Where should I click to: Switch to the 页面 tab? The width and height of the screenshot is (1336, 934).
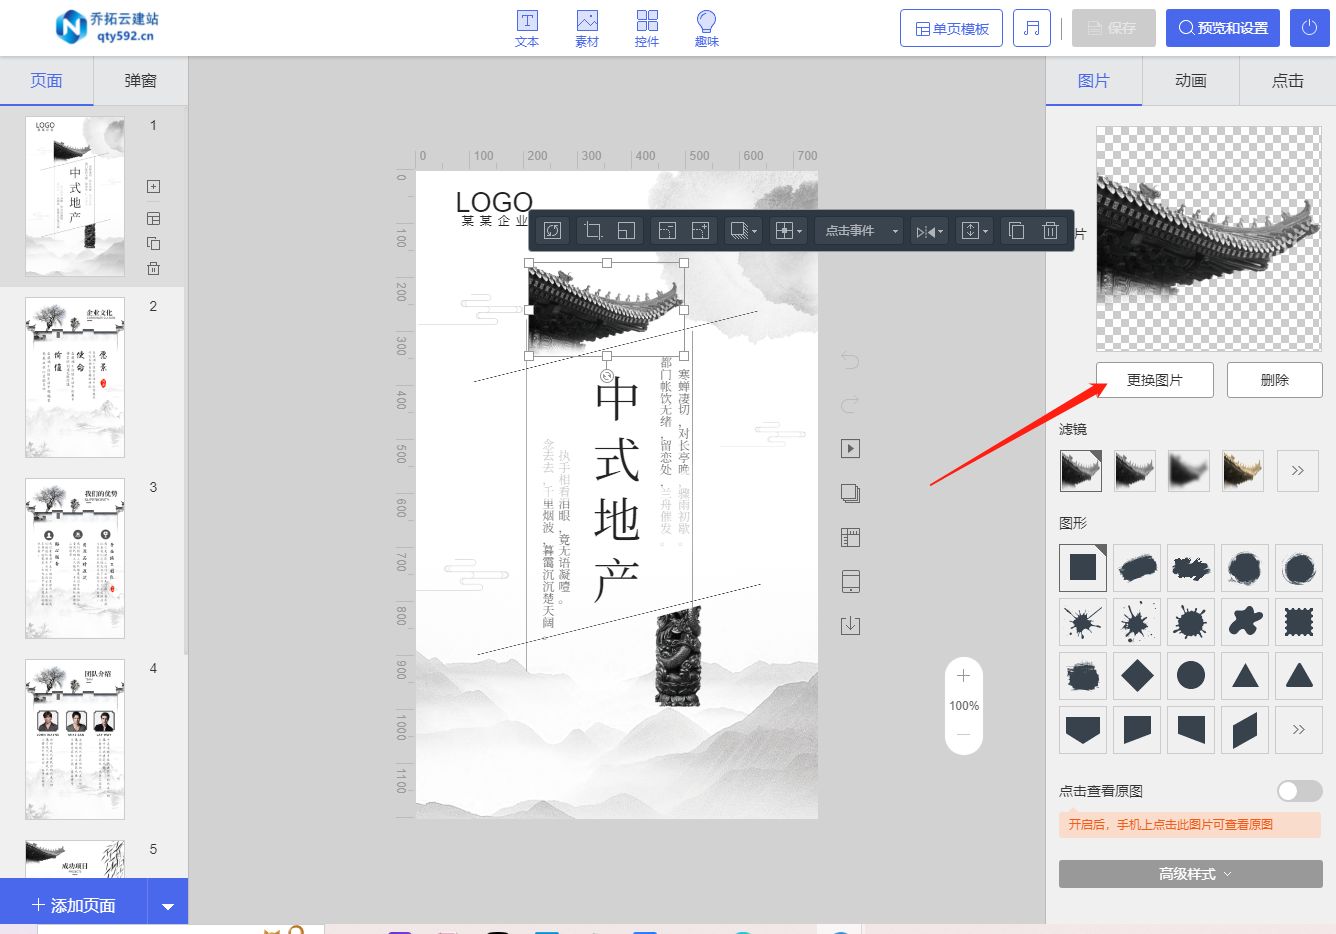46,81
